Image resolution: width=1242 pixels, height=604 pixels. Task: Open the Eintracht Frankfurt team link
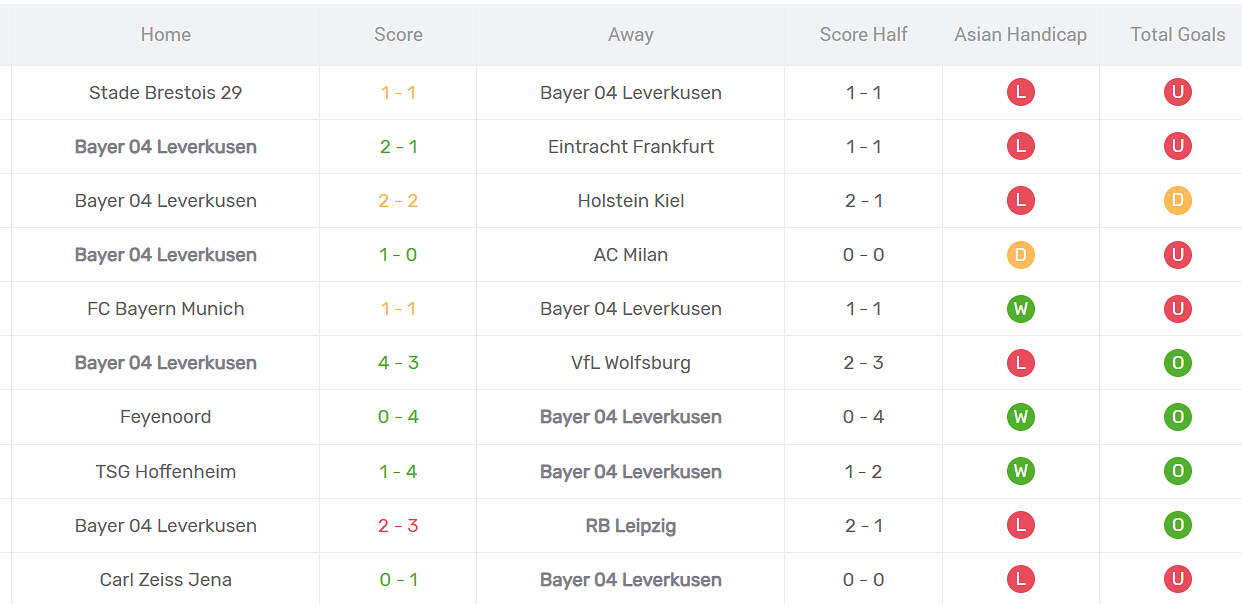pos(630,147)
